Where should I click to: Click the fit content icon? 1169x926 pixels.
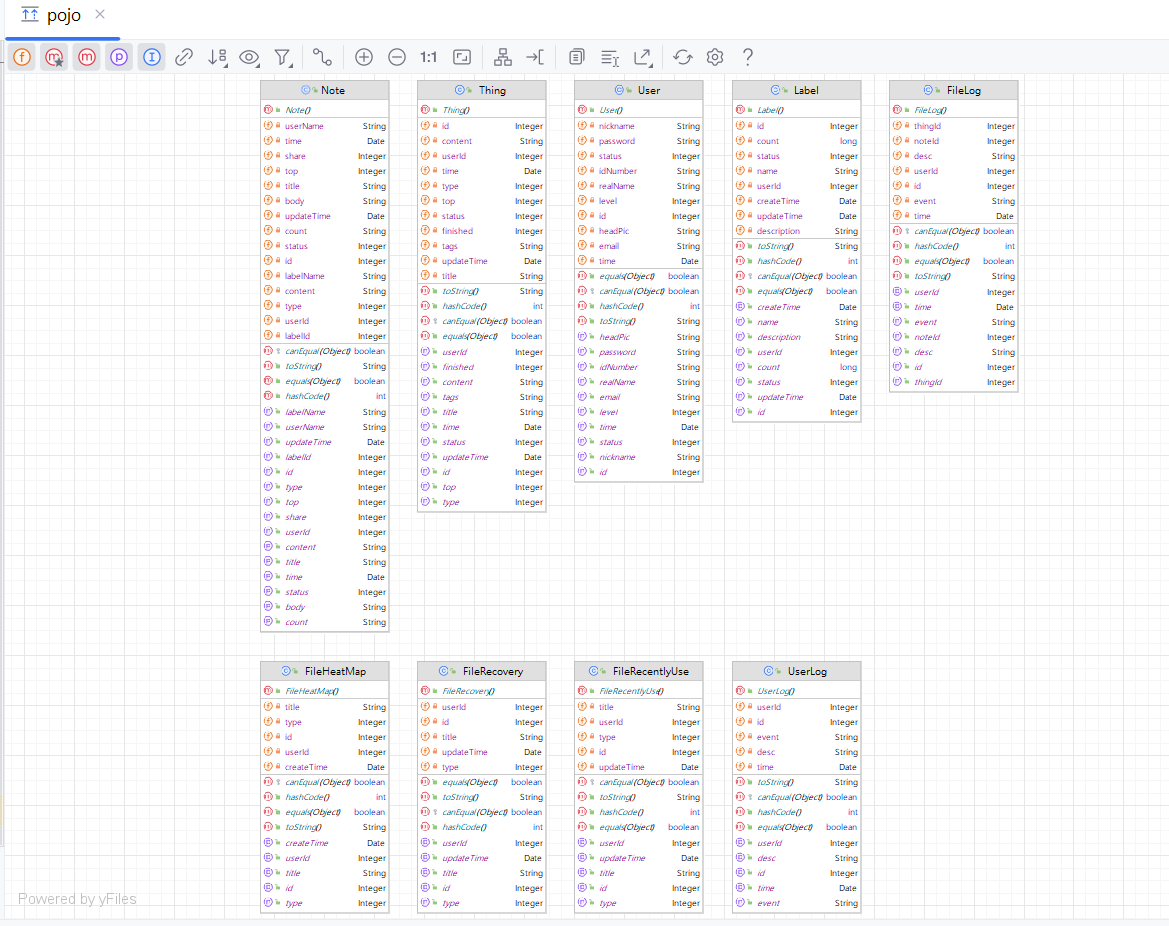point(462,57)
